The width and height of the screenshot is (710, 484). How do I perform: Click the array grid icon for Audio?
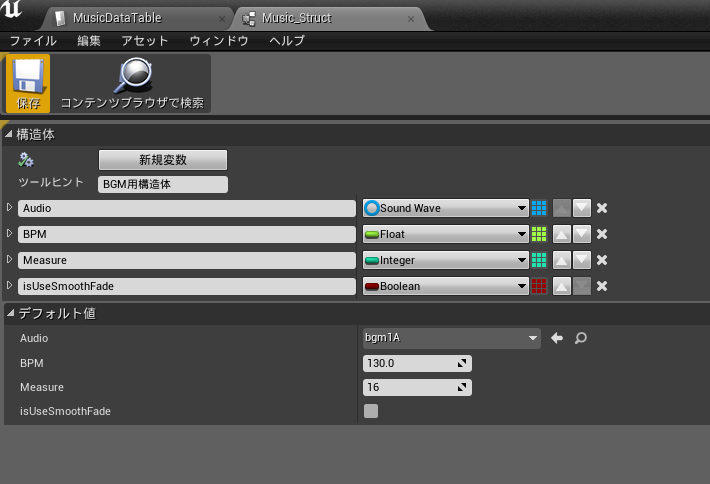(x=539, y=208)
